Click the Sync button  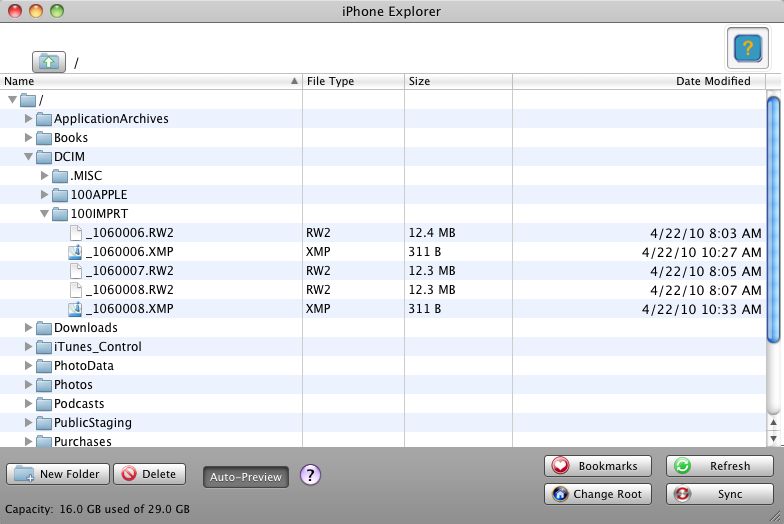[720, 494]
